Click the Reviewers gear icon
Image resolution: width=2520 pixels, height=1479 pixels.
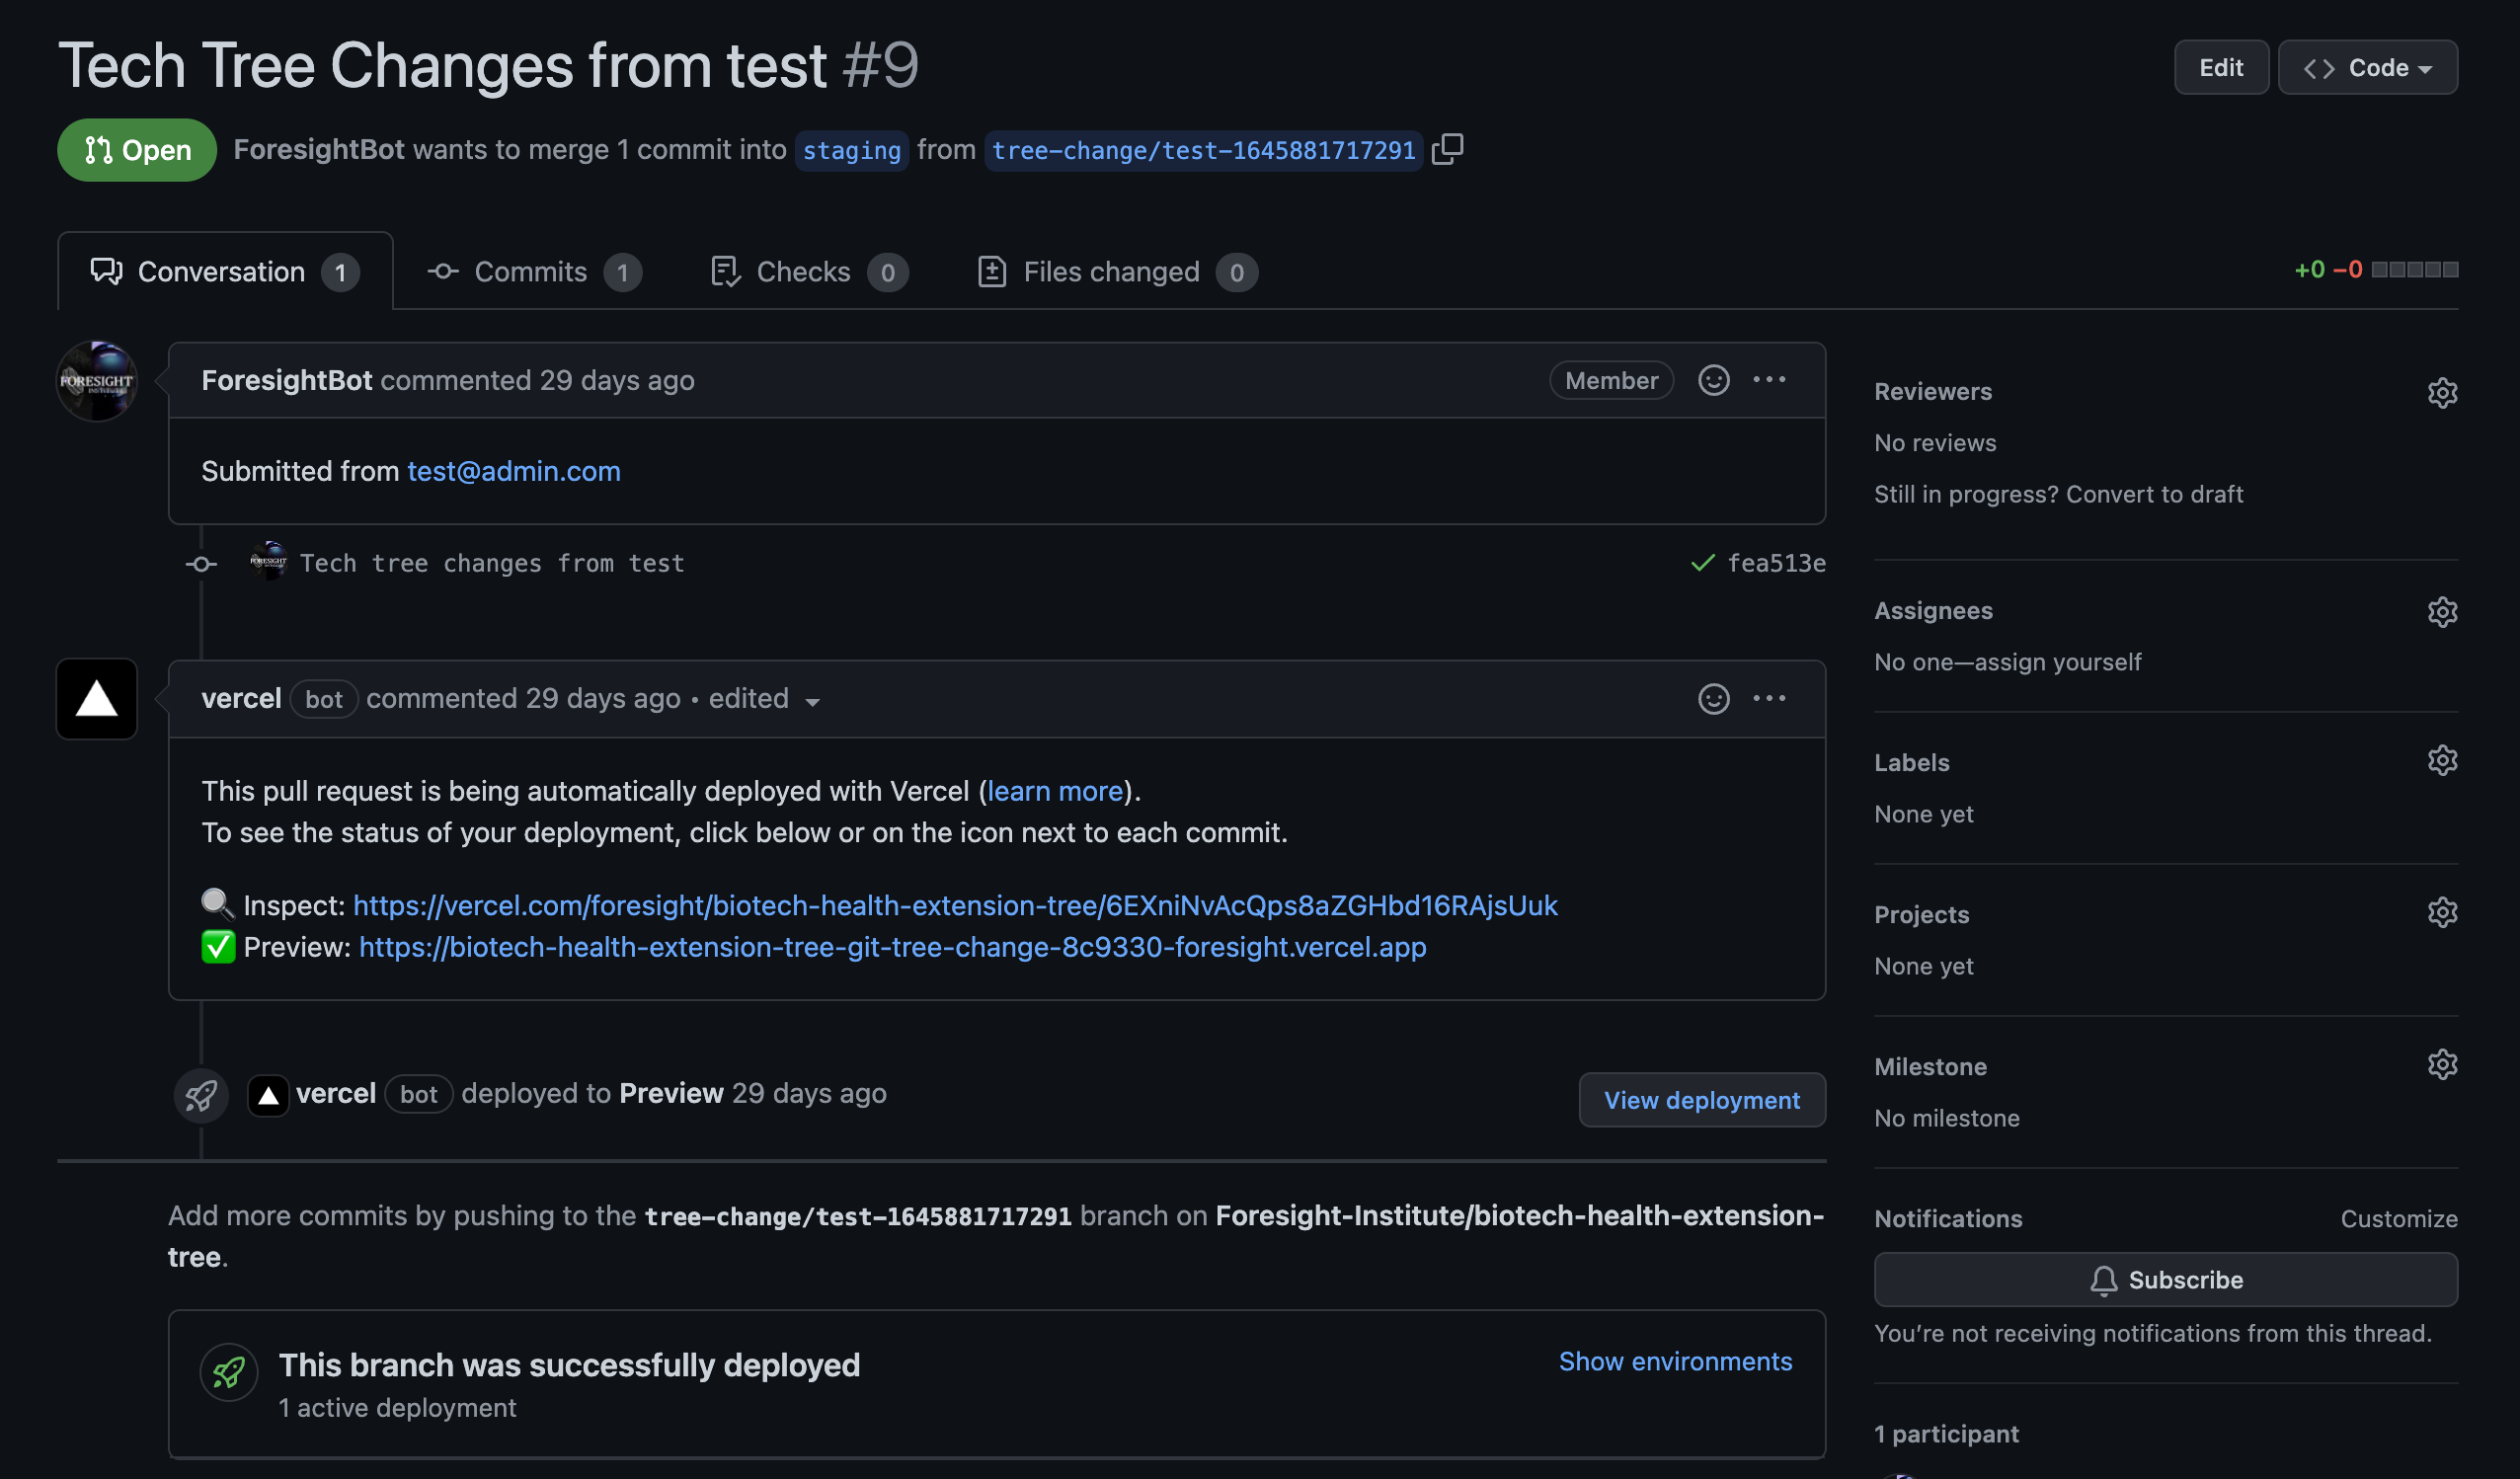pyautogui.click(x=2441, y=392)
